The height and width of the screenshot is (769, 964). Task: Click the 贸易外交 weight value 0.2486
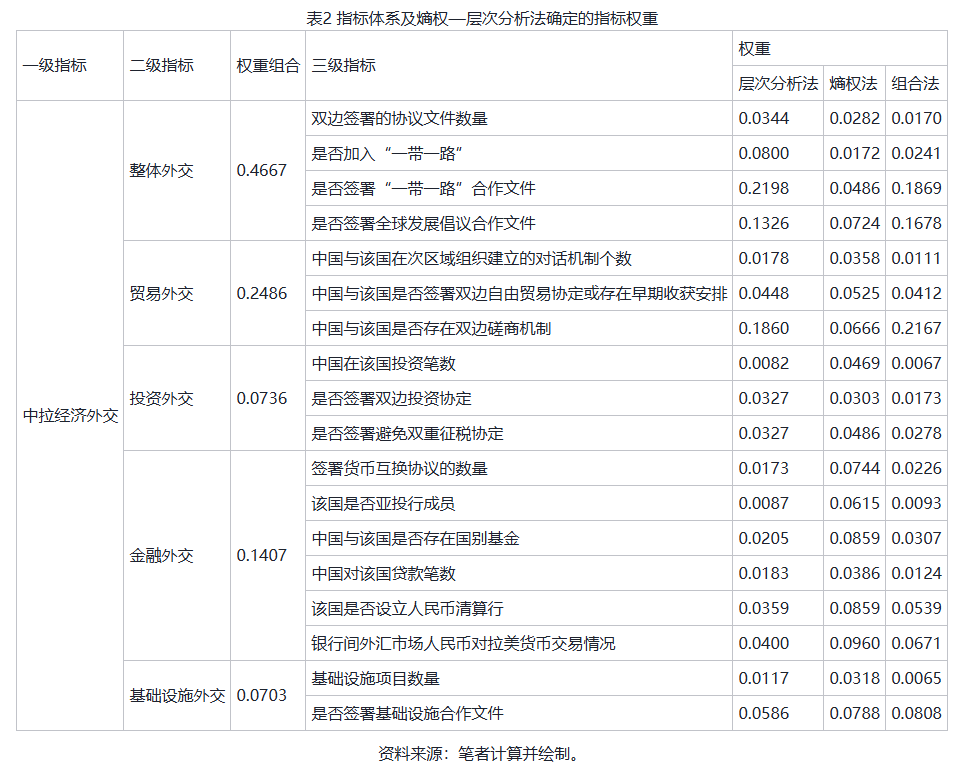262,293
